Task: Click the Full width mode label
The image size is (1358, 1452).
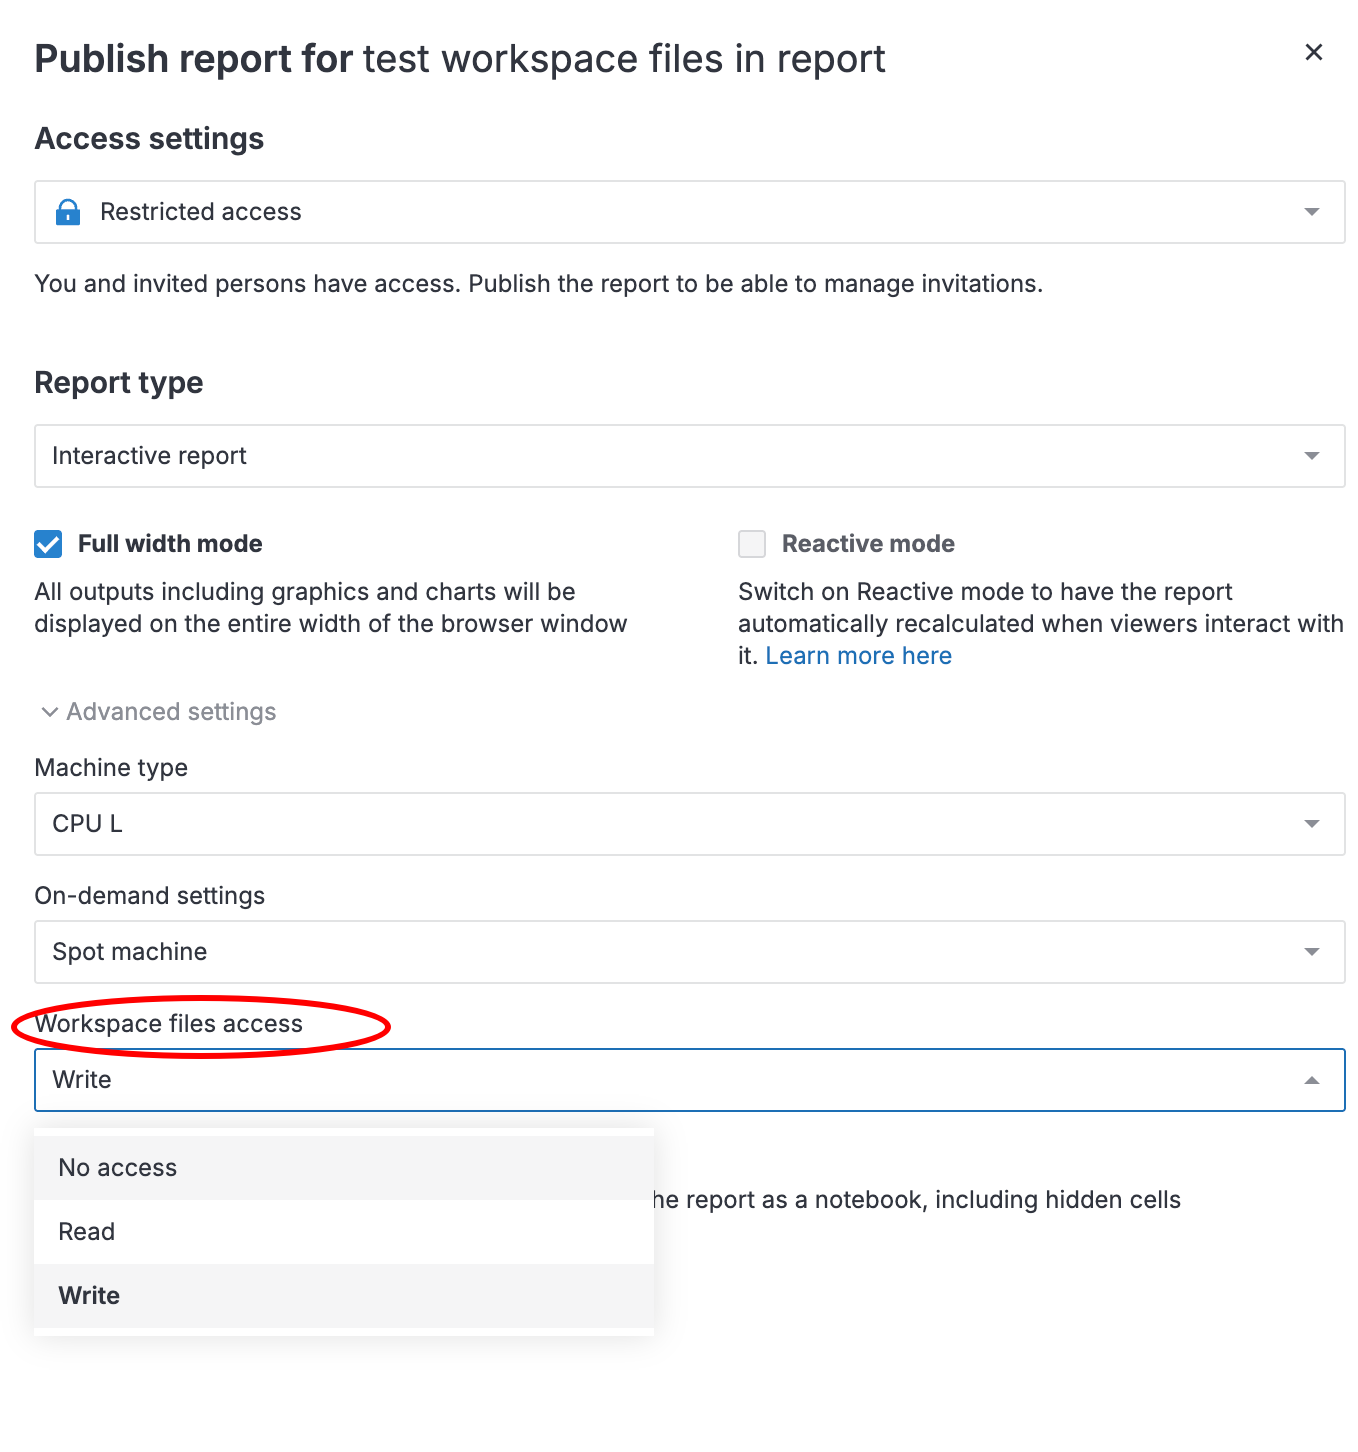Action: tap(170, 544)
